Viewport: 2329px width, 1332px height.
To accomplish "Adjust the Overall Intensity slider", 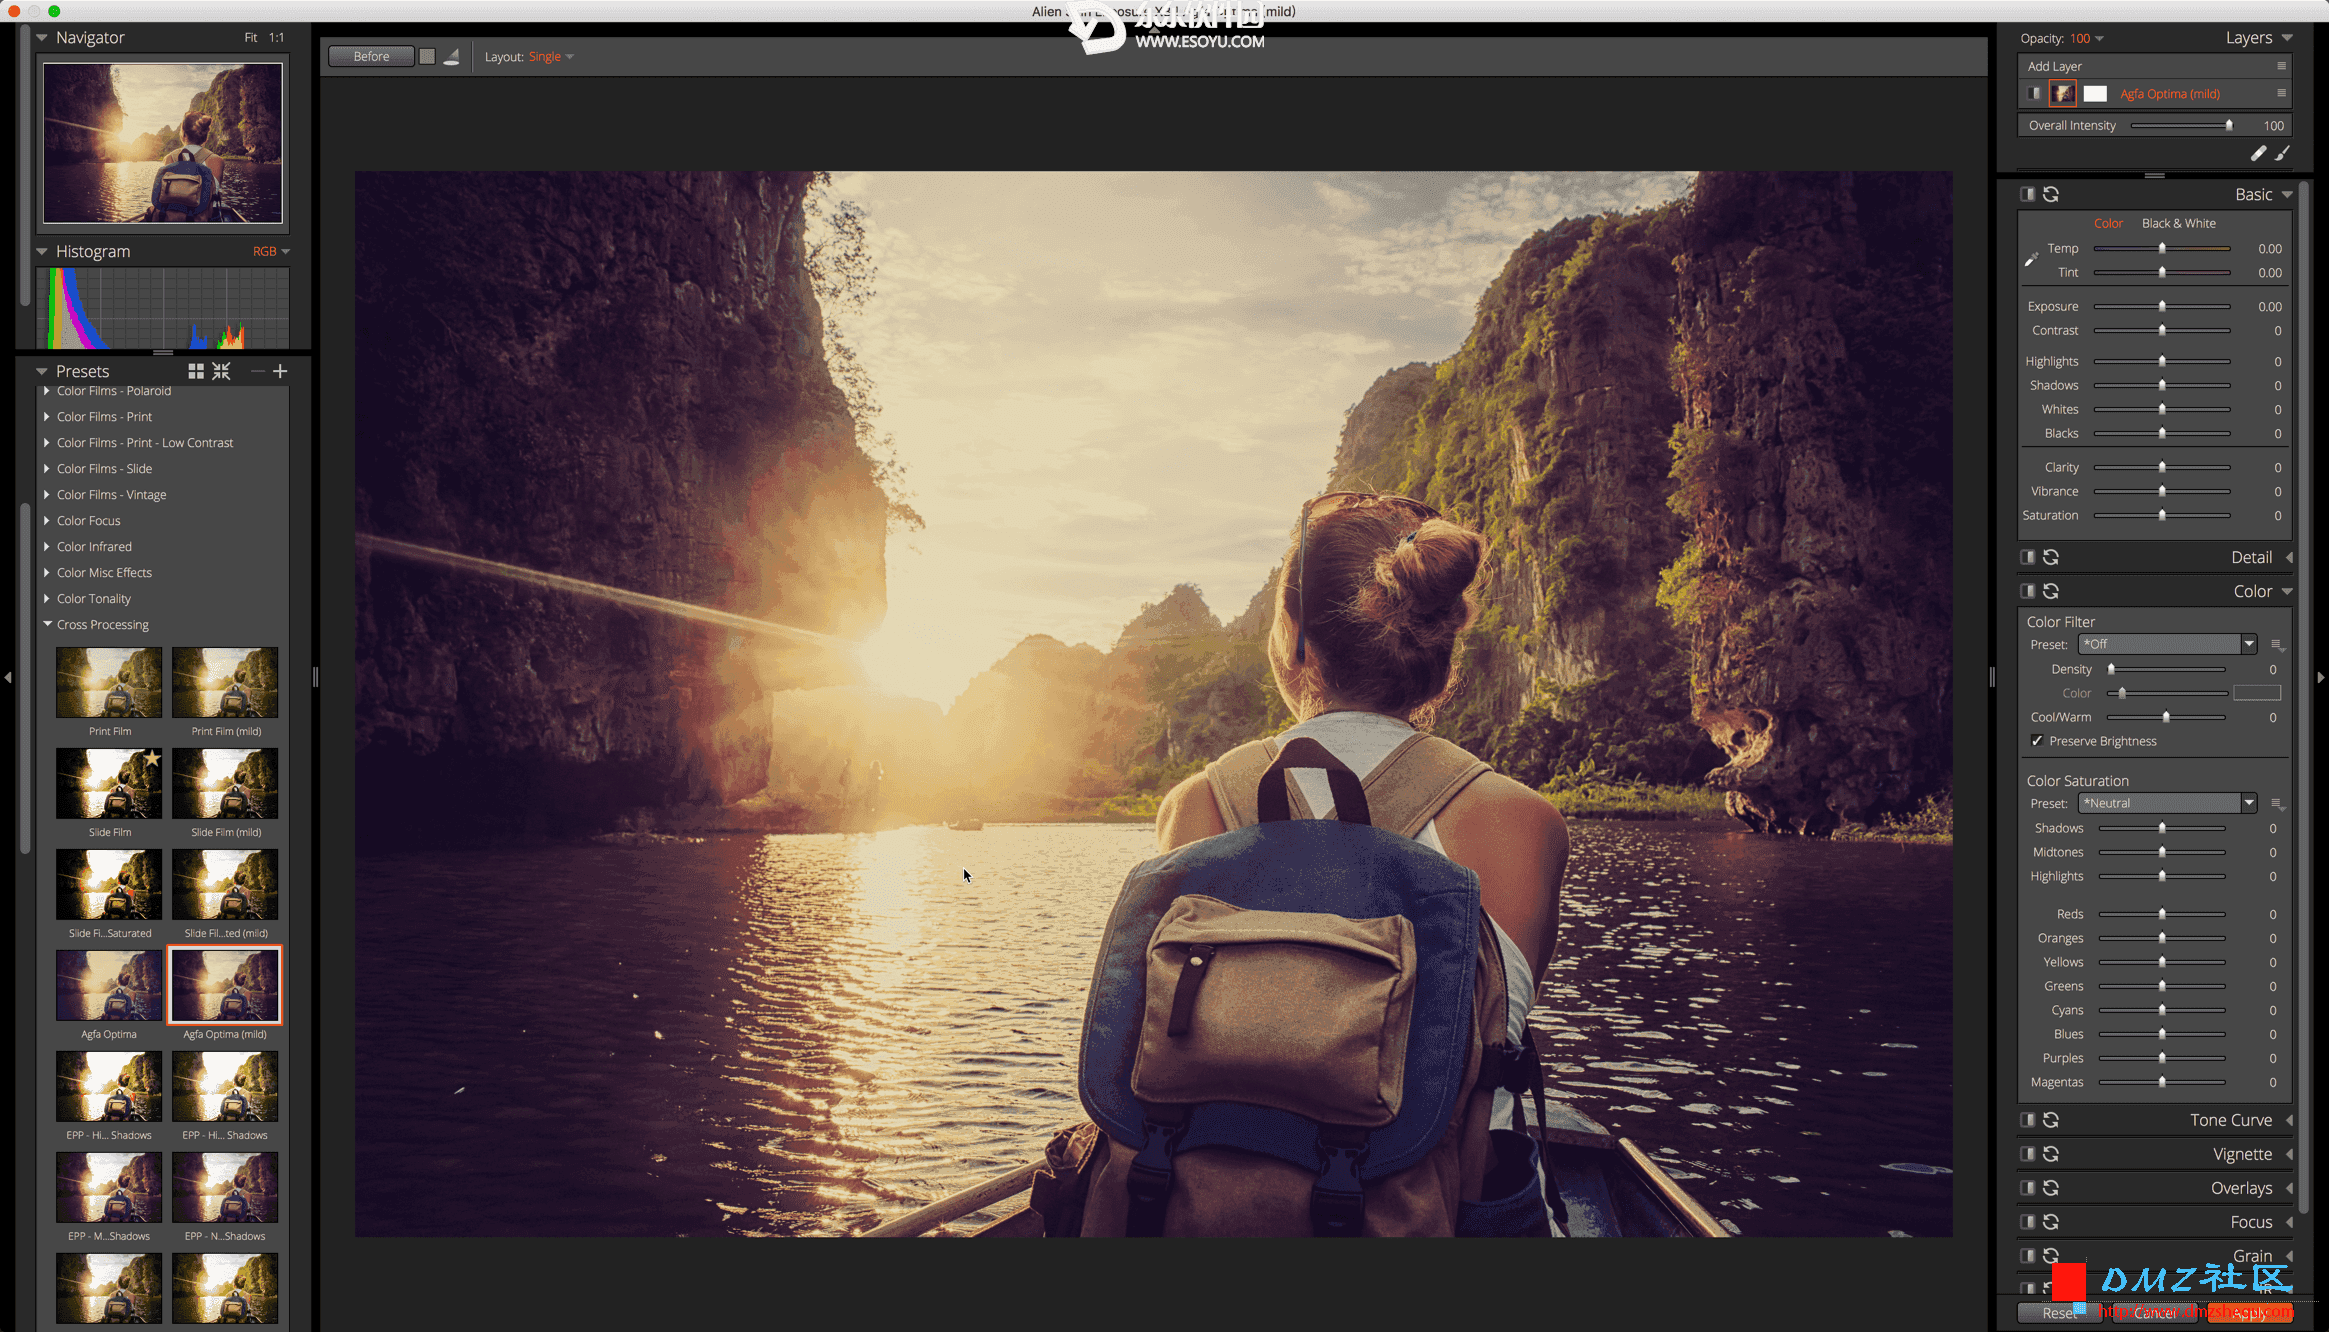I will pos(2182,125).
